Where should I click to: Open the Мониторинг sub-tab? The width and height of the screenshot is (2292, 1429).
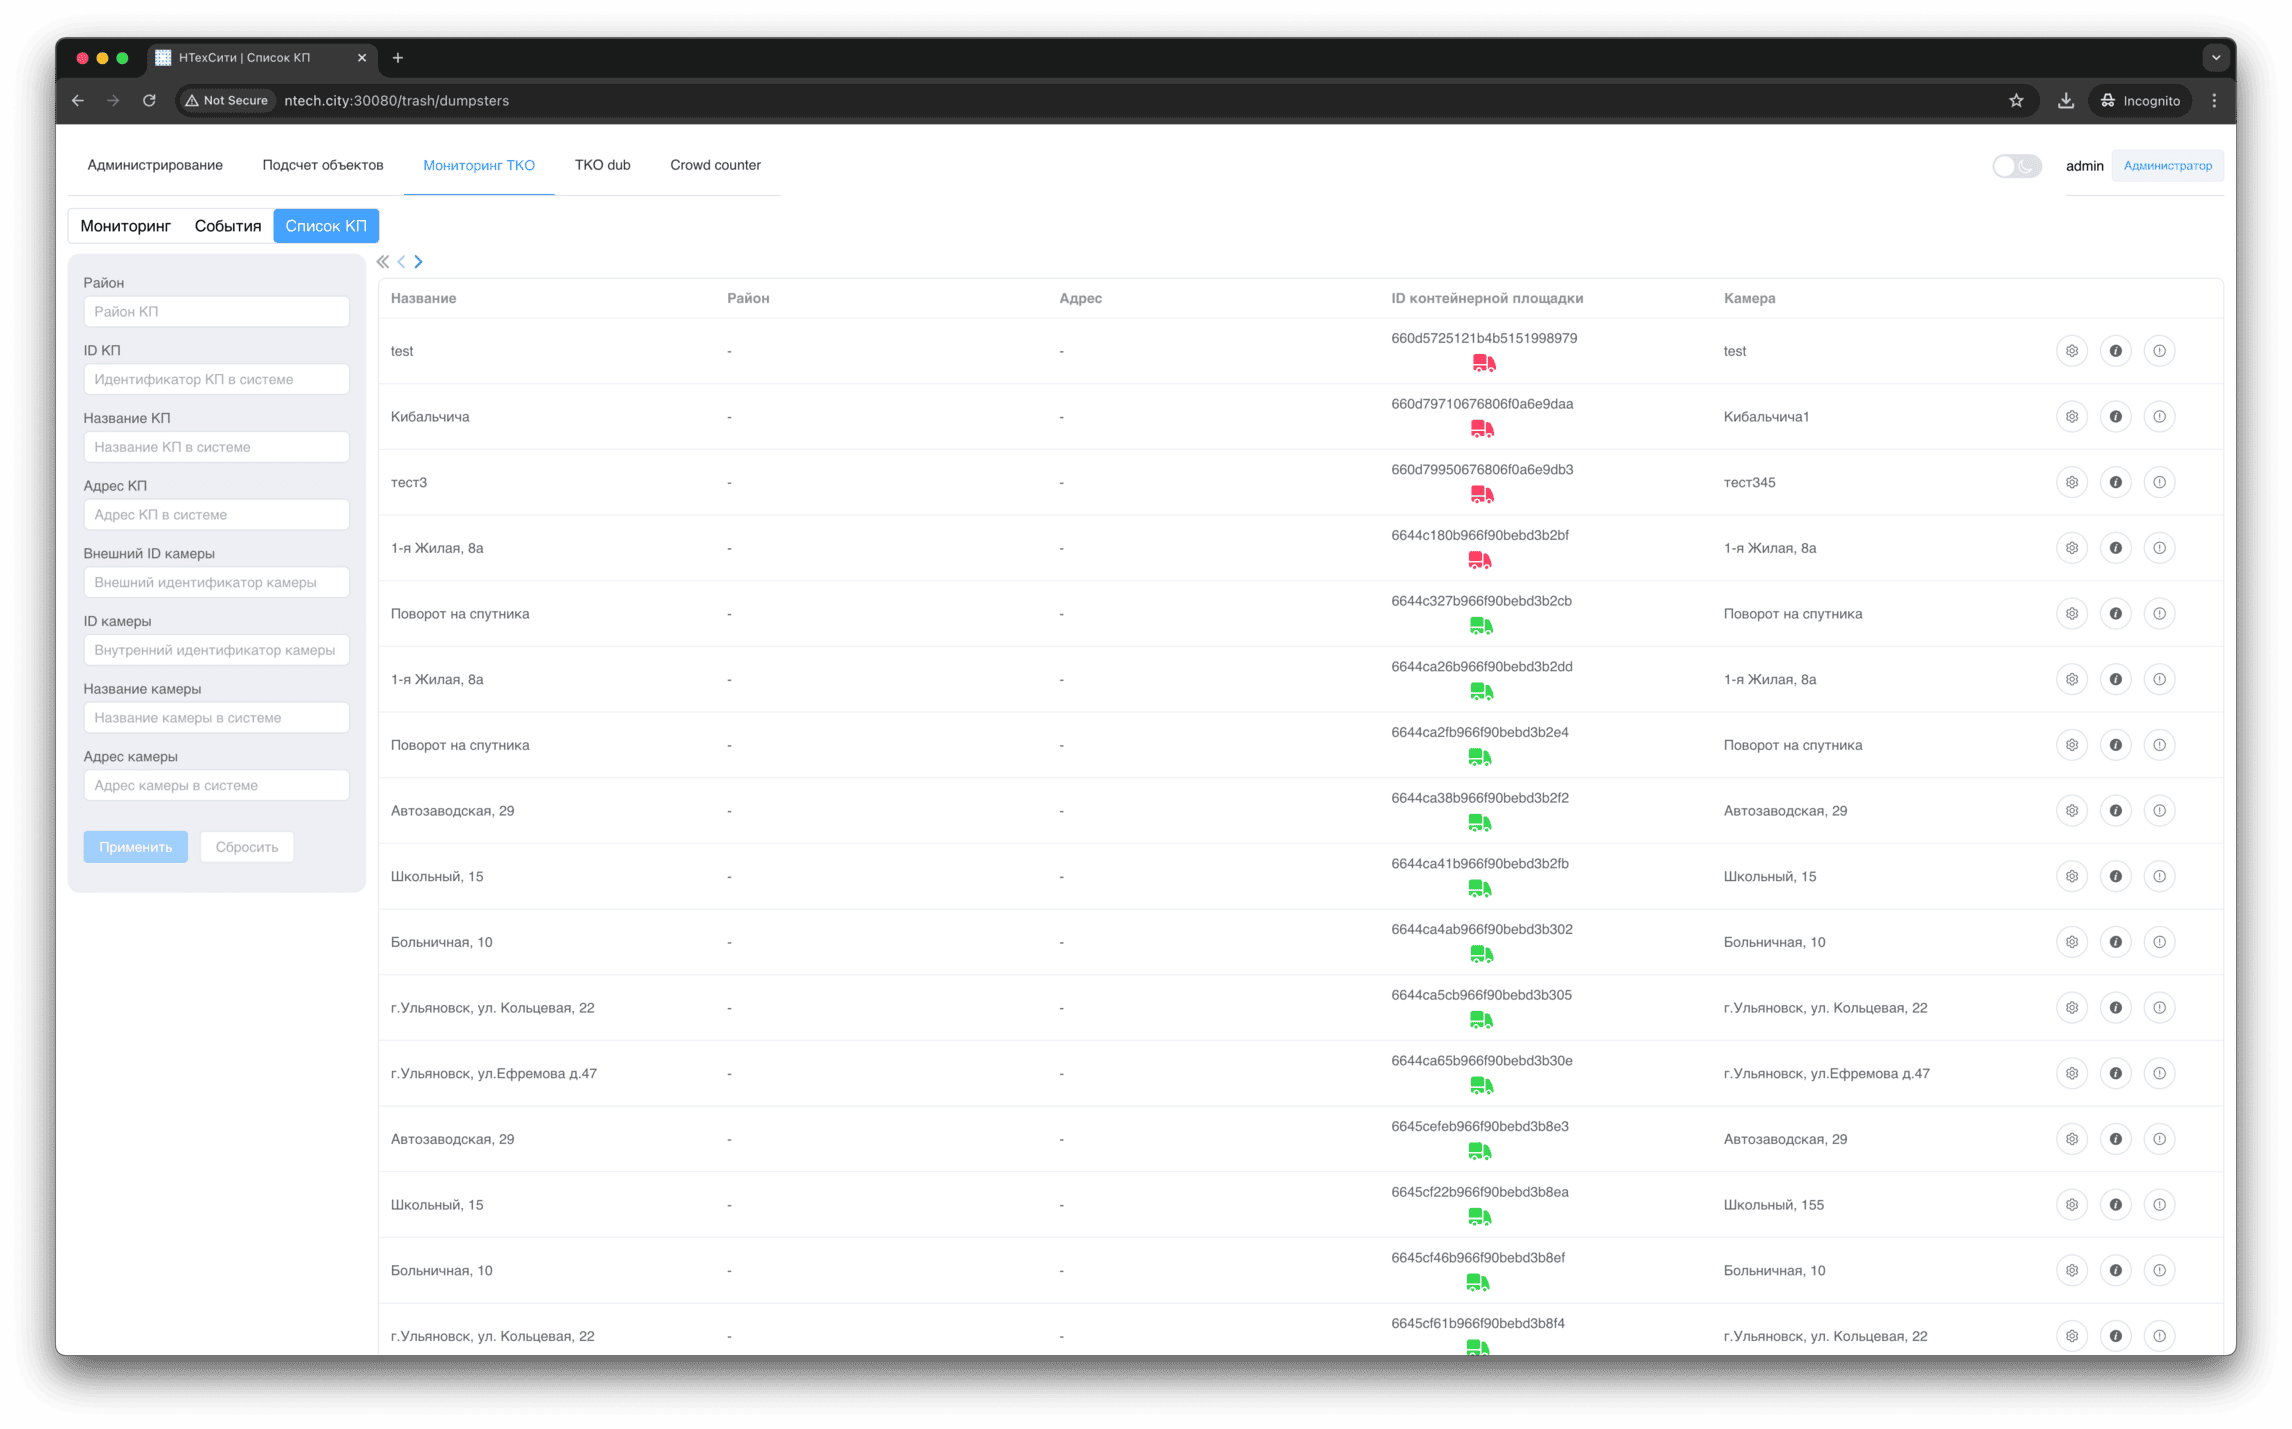pyautogui.click(x=125, y=226)
